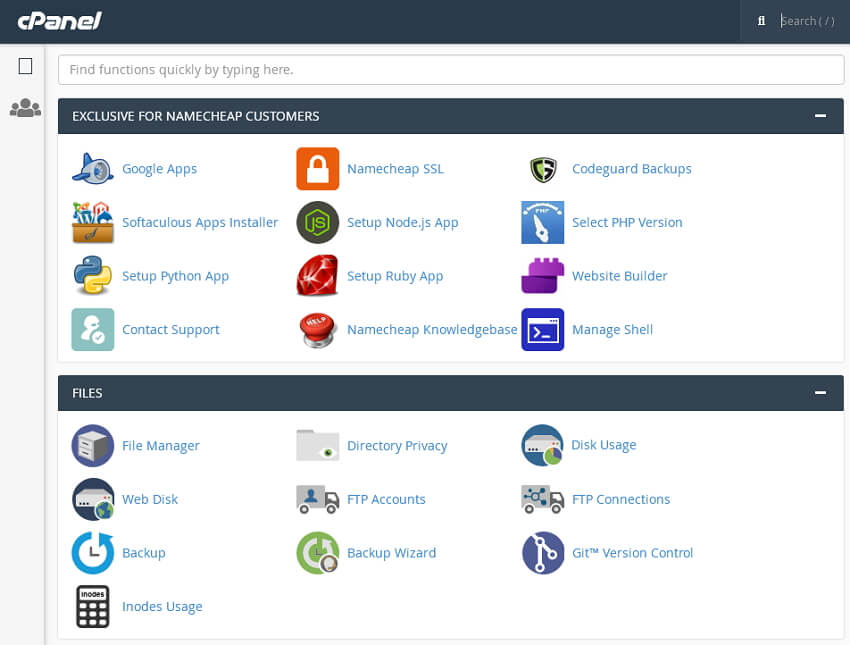Click the Website Builder link
The image size is (850, 645).
pos(620,276)
